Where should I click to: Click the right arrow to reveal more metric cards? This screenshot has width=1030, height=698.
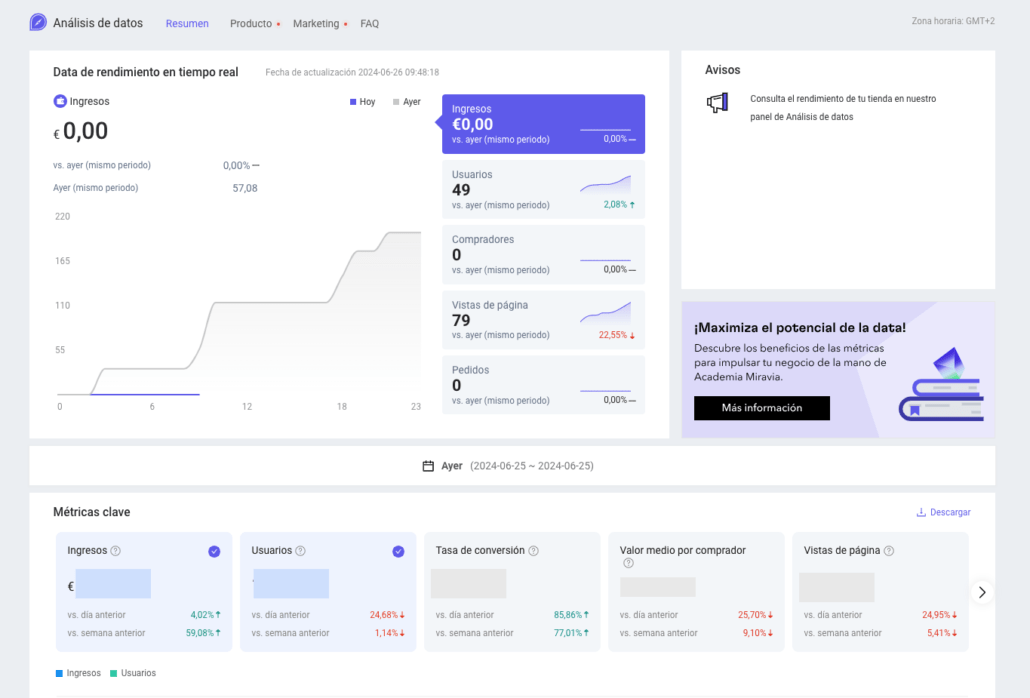[981, 592]
